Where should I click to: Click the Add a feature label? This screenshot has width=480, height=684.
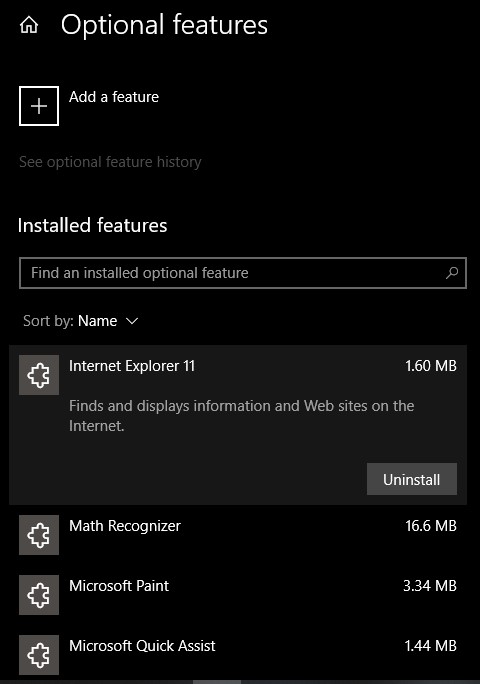coord(114,97)
